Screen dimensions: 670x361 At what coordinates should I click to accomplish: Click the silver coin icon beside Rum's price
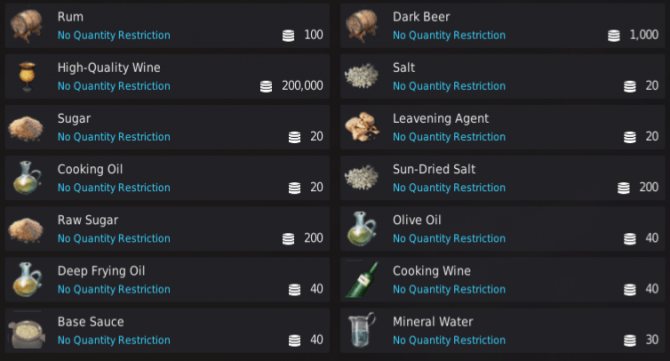[288, 35]
